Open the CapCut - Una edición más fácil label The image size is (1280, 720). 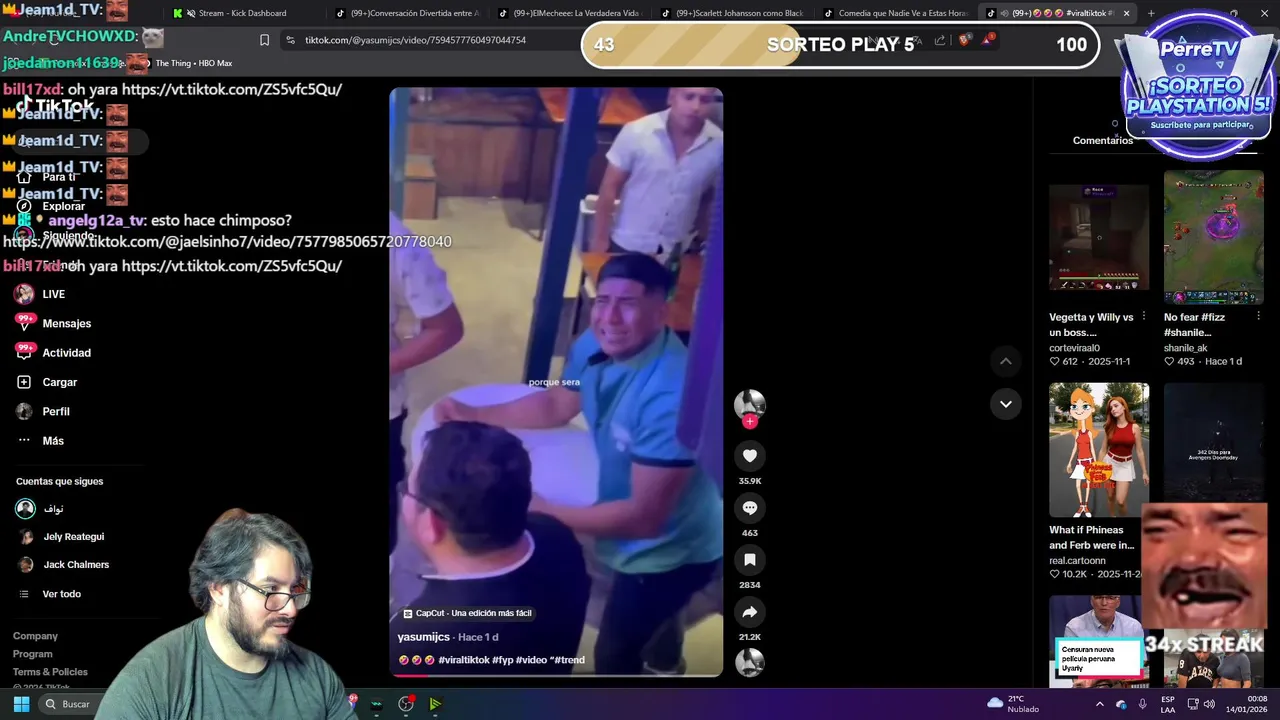(467, 613)
